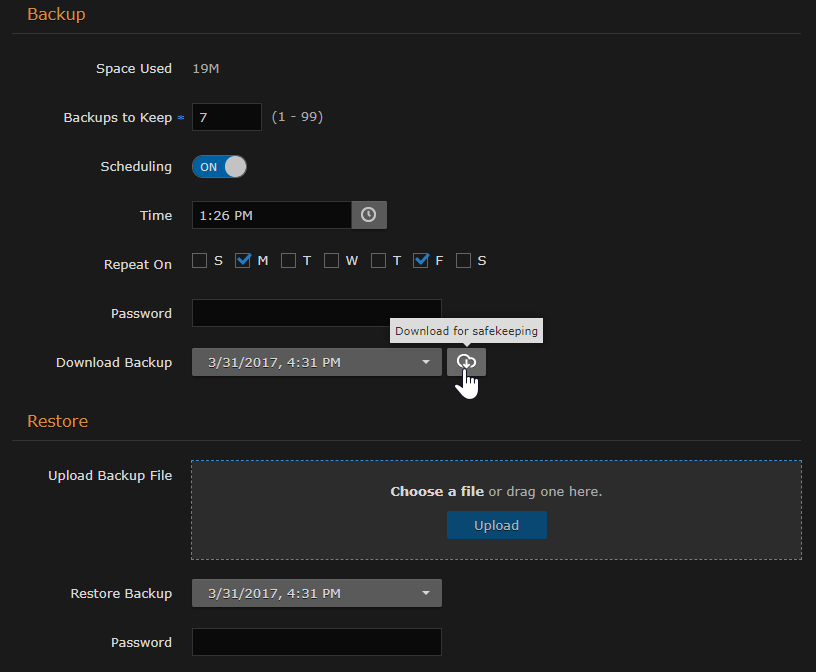Image resolution: width=816 pixels, height=672 pixels.
Task: Click the dropdown arrow on Restore Backup
Action: tap(426, 593)
